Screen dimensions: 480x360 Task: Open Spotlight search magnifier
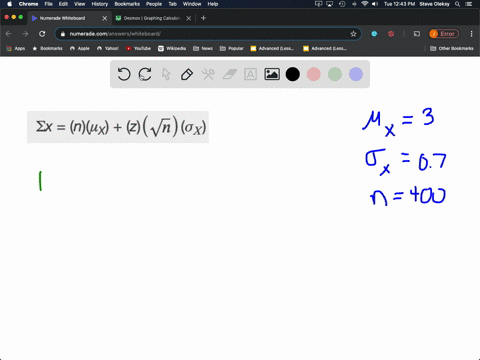458,4
